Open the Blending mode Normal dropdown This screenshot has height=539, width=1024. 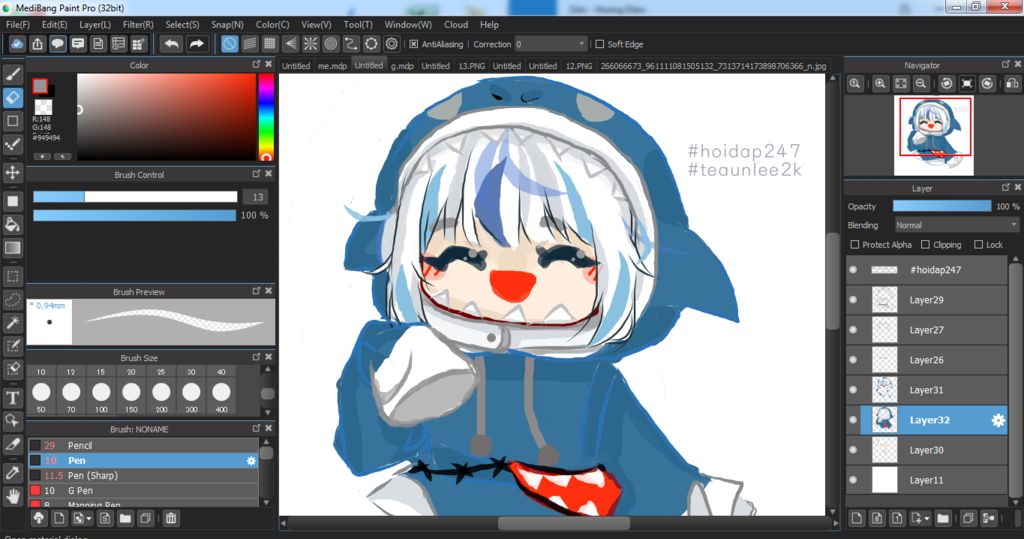956,225
